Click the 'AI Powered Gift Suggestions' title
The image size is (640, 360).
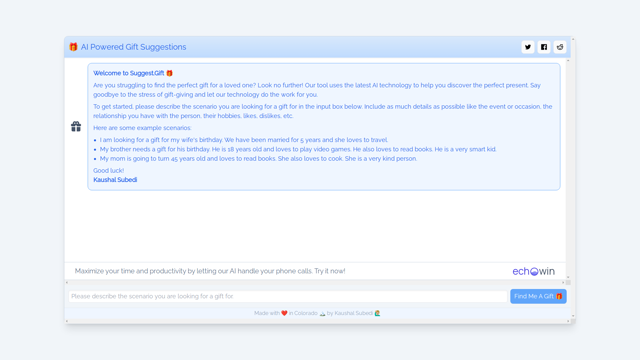tap(133, 47)
